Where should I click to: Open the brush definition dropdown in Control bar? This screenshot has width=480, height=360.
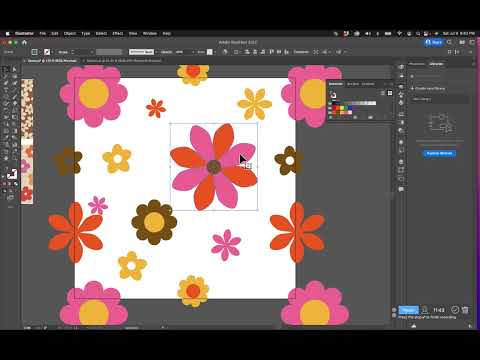click(x=142, y=52)
